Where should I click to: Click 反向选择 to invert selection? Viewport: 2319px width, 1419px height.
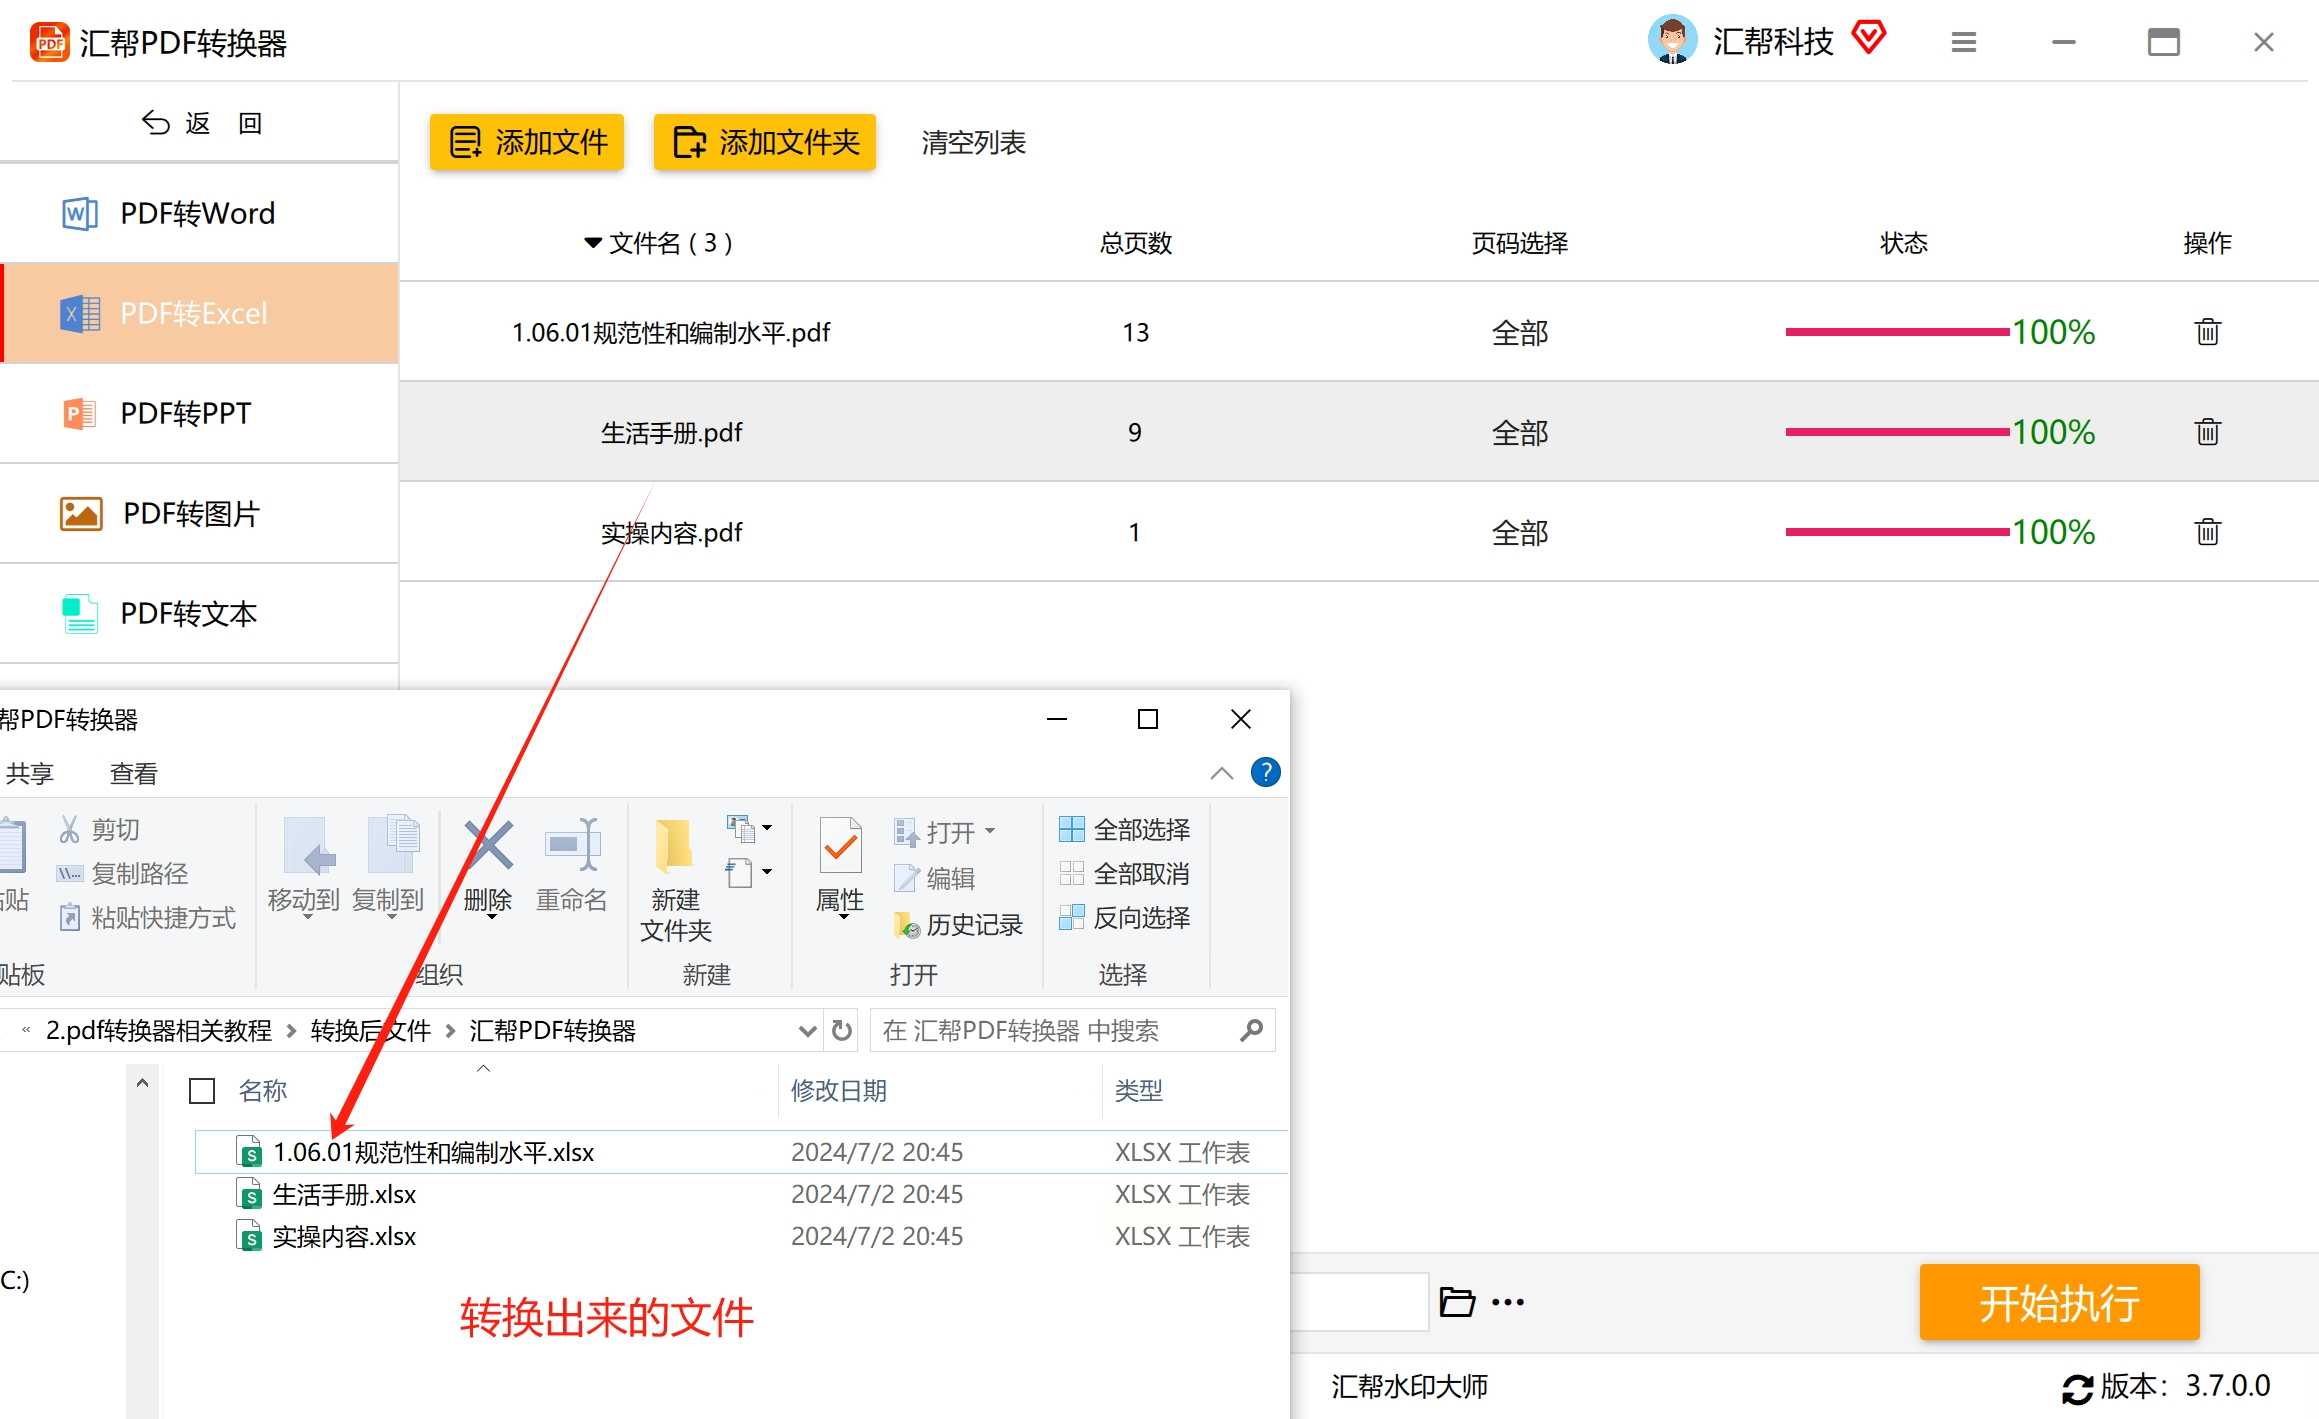[x=1124, y=917]
